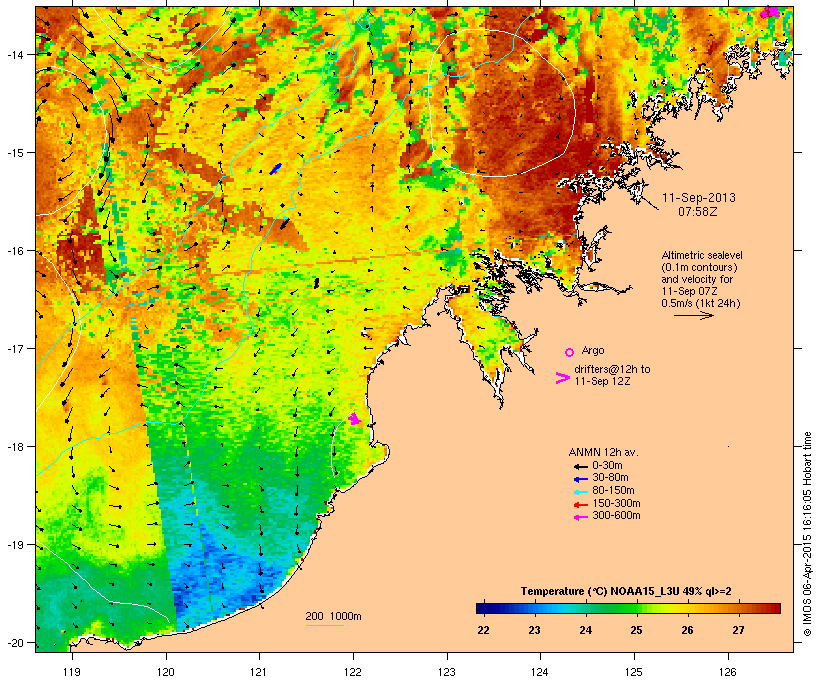The height and width of the screenshot is (680, 820).
Task: Click the blue 30-80m legend arrow
Action: coord(580,479)
